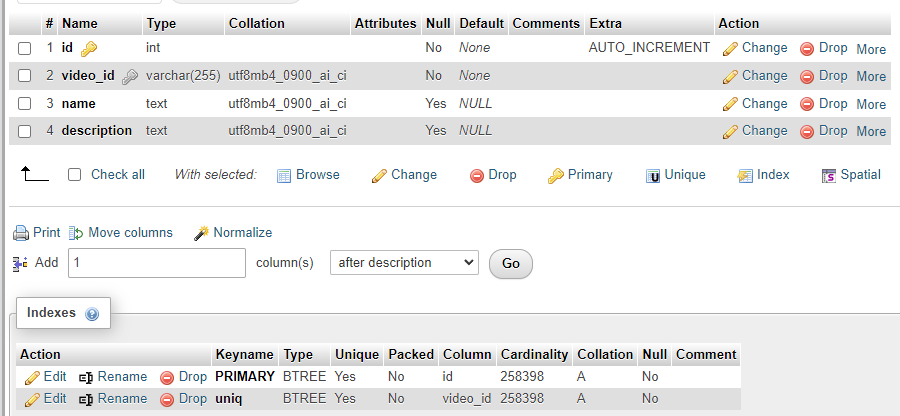Tick the description column checkbox
Viewport: 900px width, 416px height.
[25, 131]
